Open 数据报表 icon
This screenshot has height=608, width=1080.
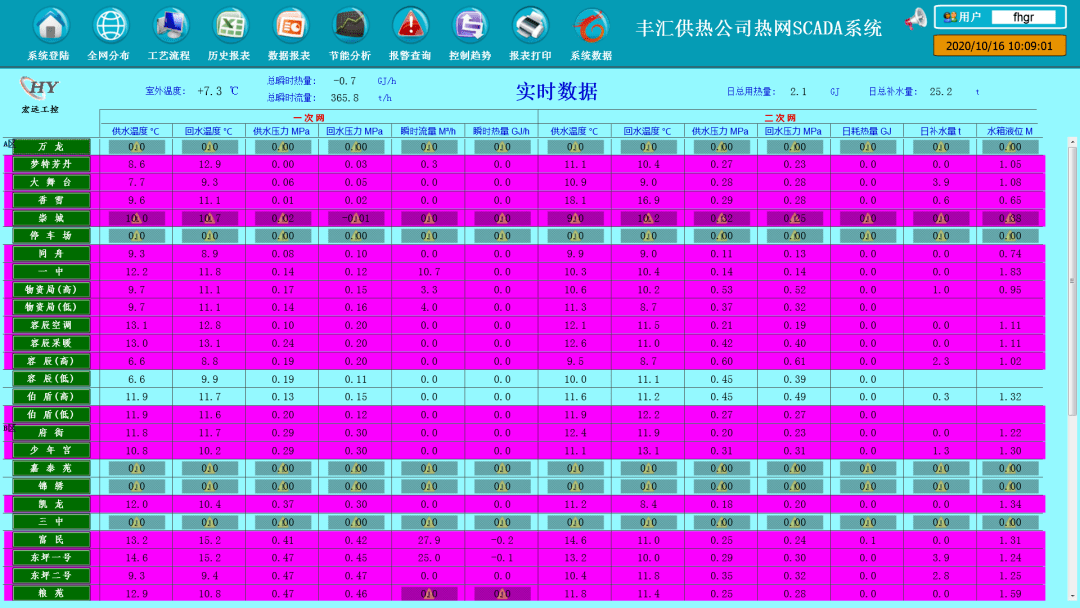(289, 25)
